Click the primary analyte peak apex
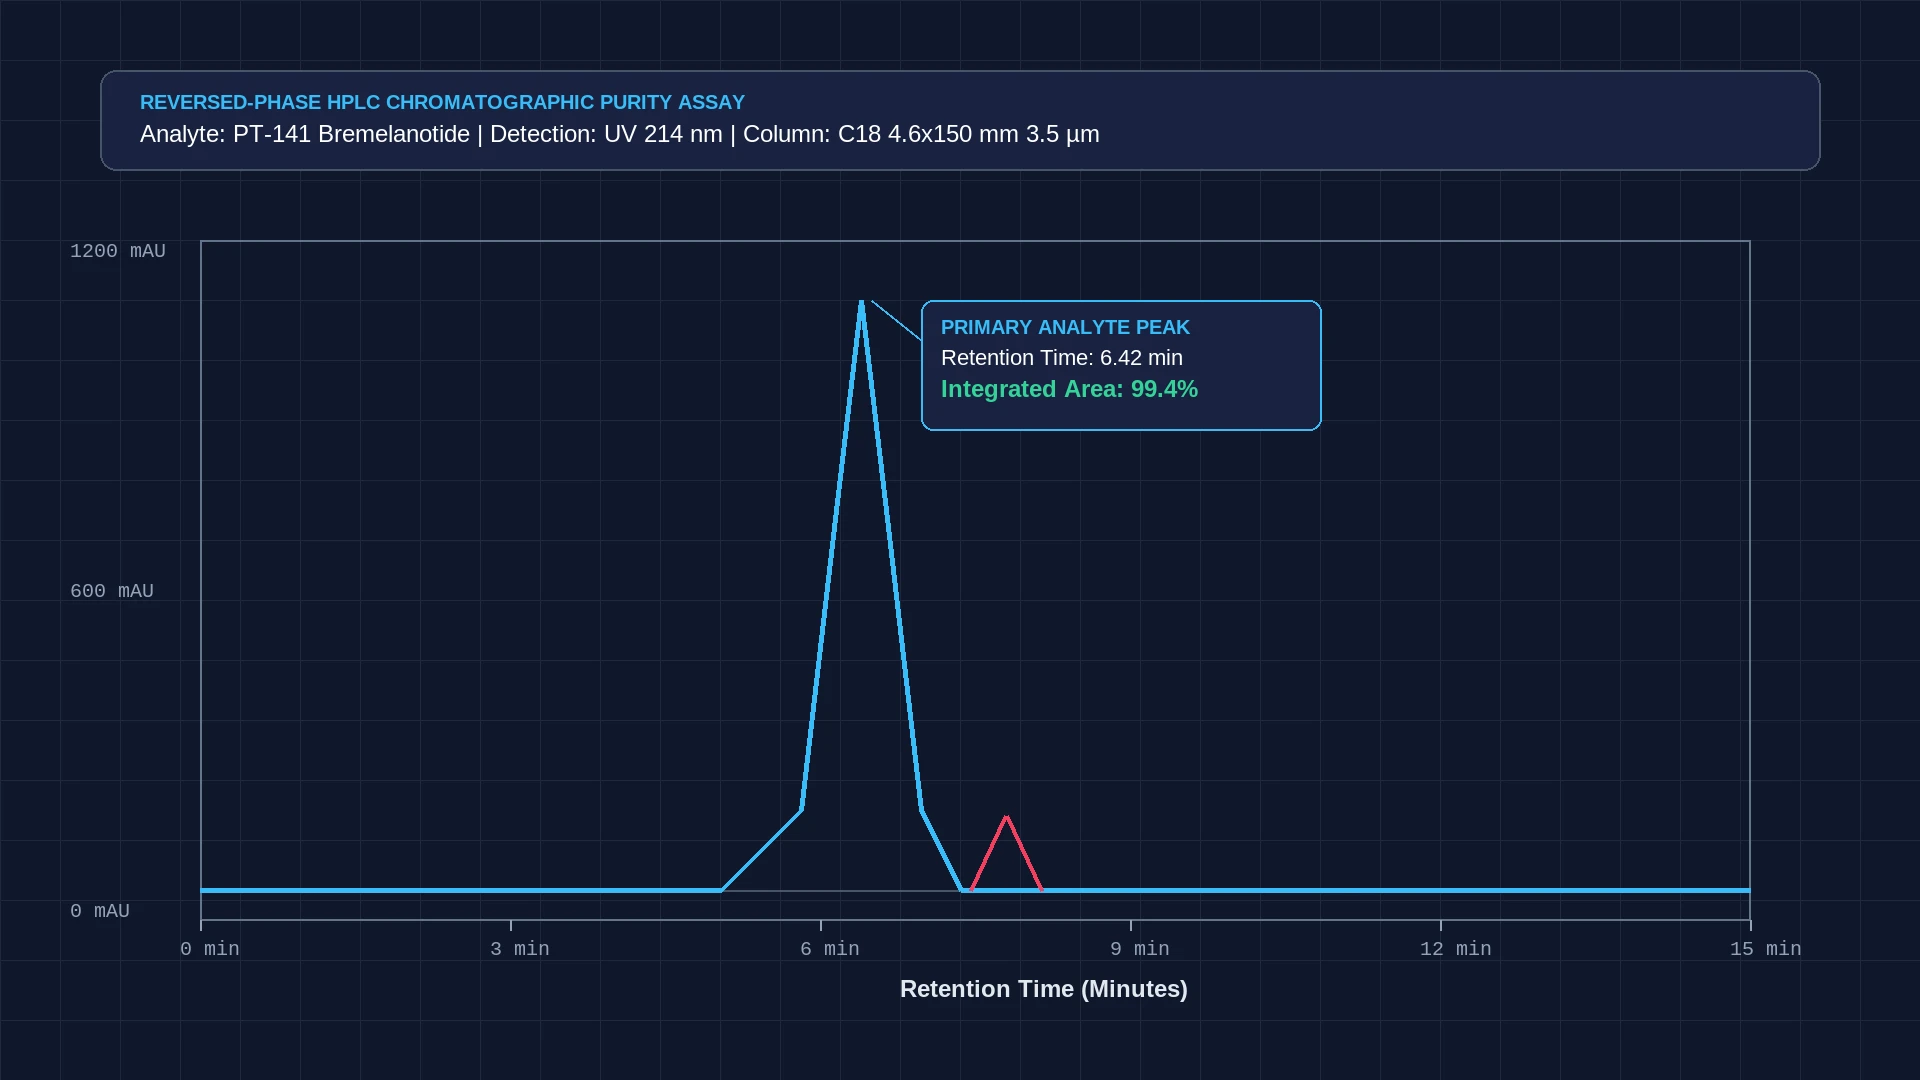Screen dimensions: 1920x1080 pyautogui.click(x=861, y=304)
